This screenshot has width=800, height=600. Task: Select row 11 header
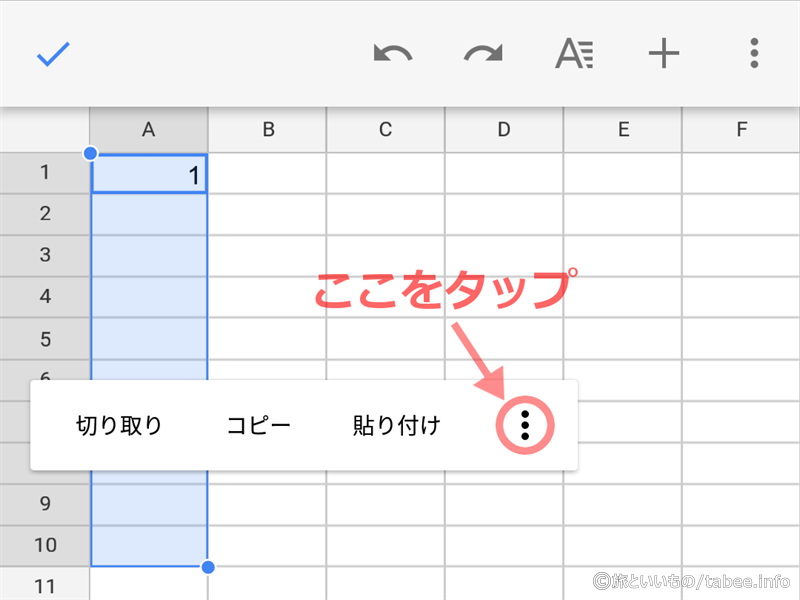(45, 586)
